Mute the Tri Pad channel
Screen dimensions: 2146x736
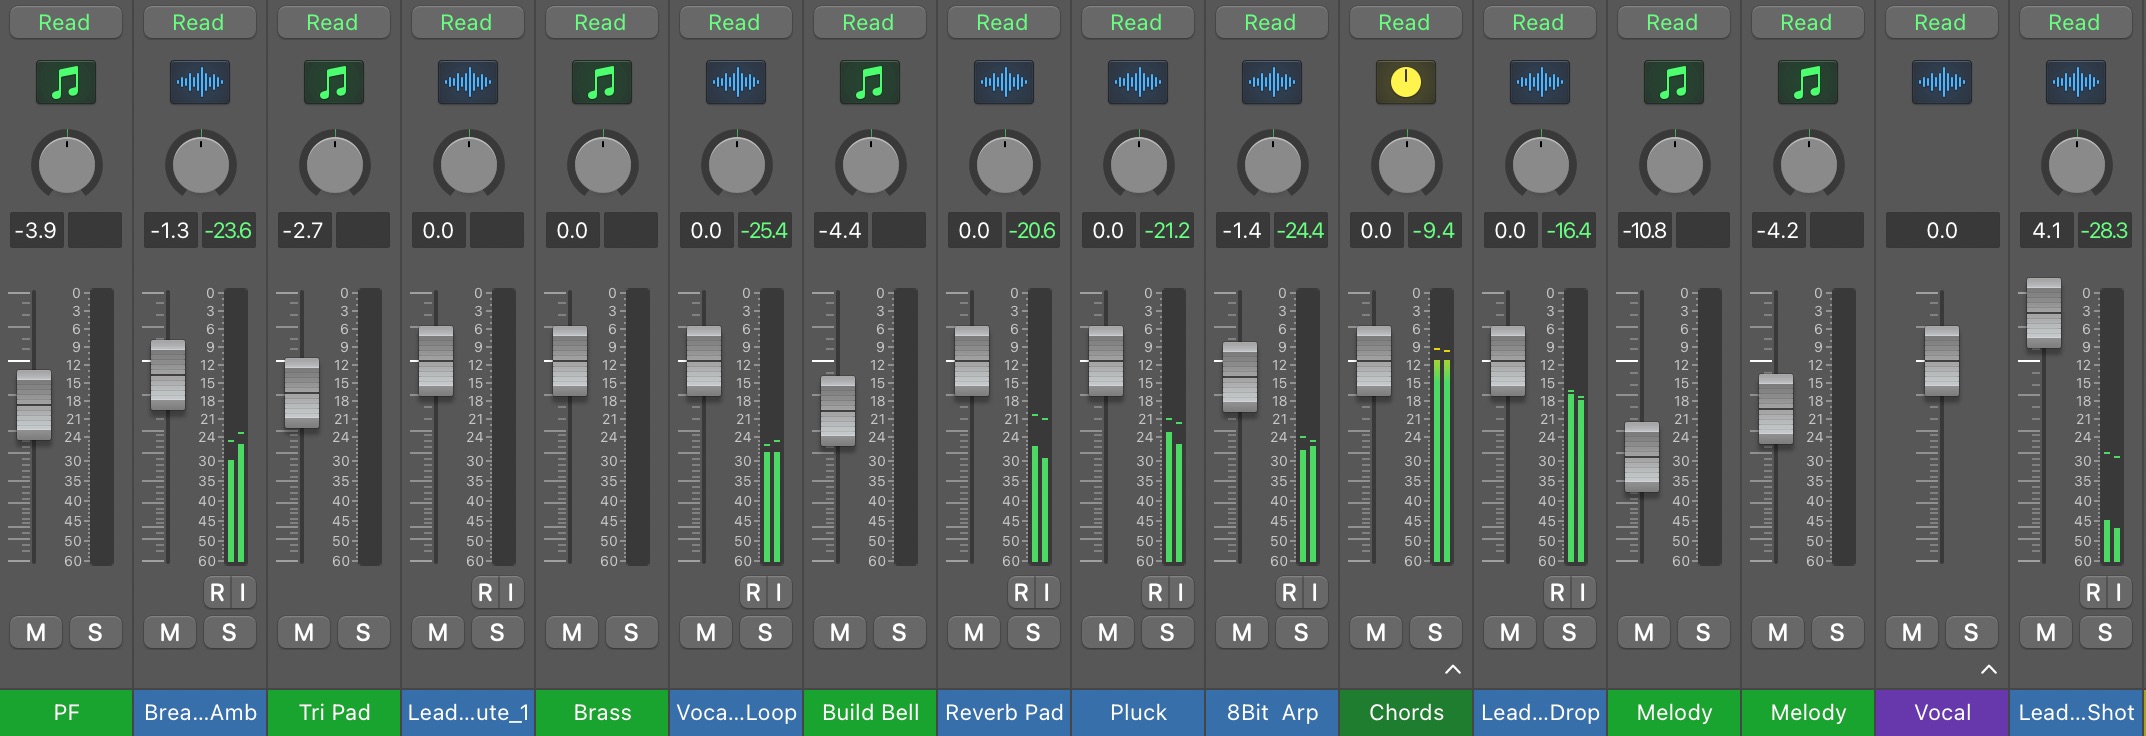(x=304, y=632)
